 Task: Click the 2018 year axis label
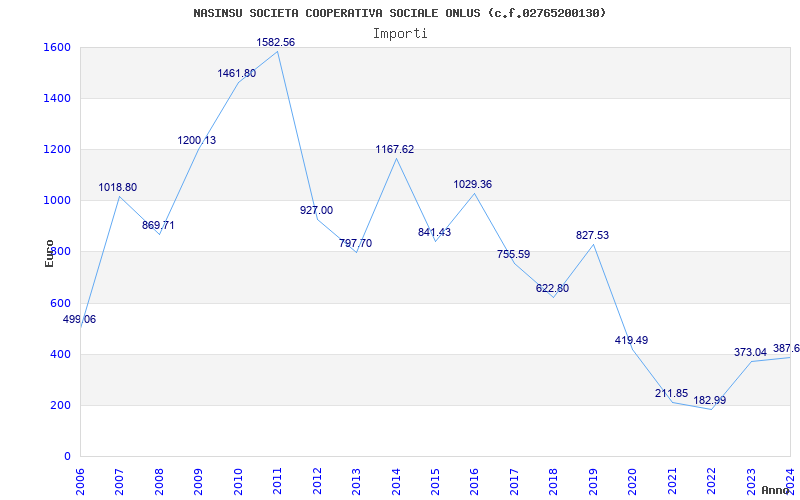point(554,481)
